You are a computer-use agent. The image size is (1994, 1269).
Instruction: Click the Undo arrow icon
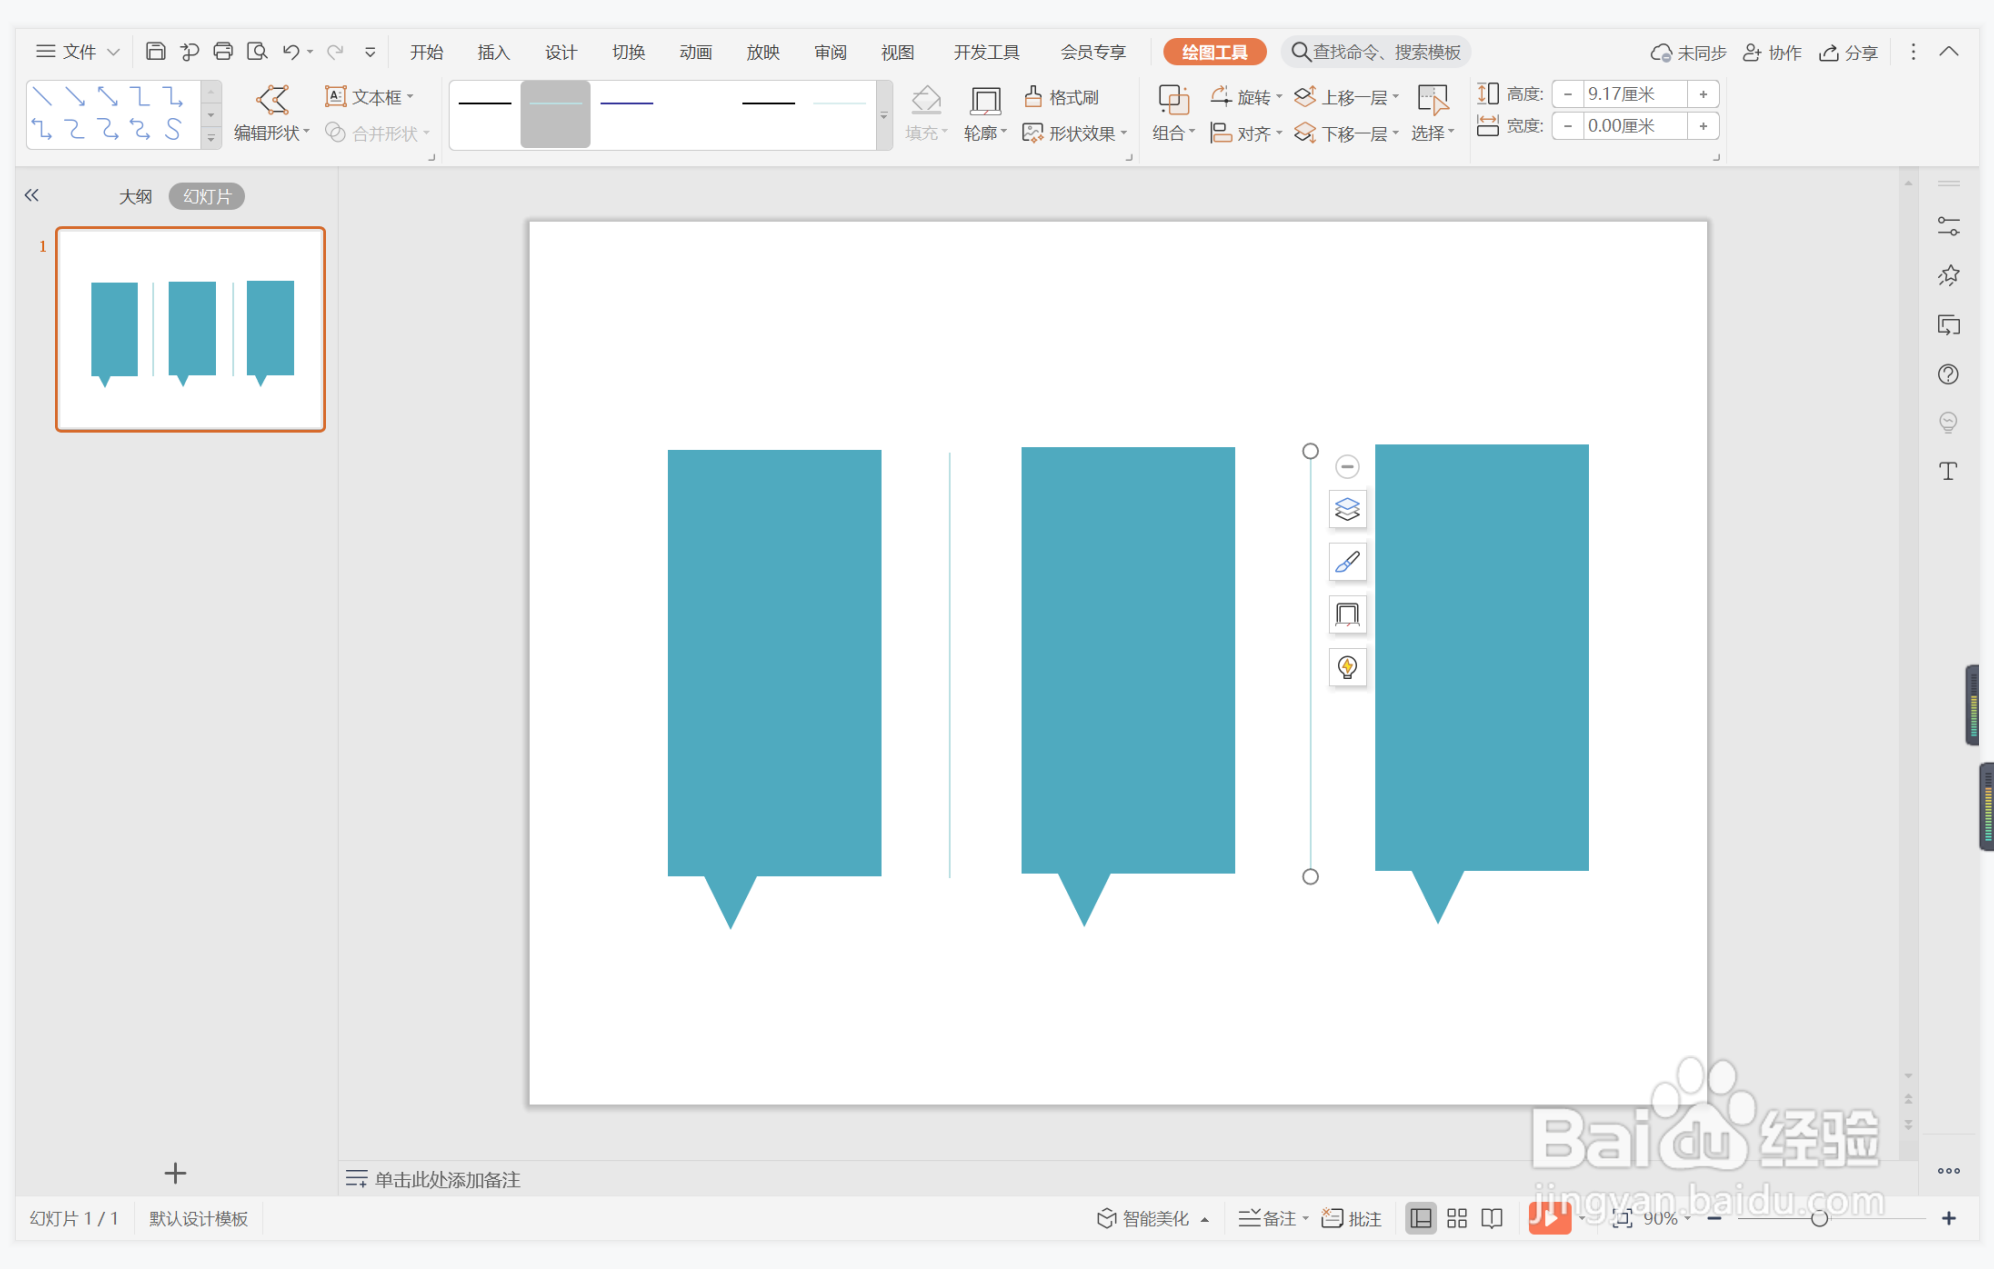pyautogui.click(x=291, y=51)
